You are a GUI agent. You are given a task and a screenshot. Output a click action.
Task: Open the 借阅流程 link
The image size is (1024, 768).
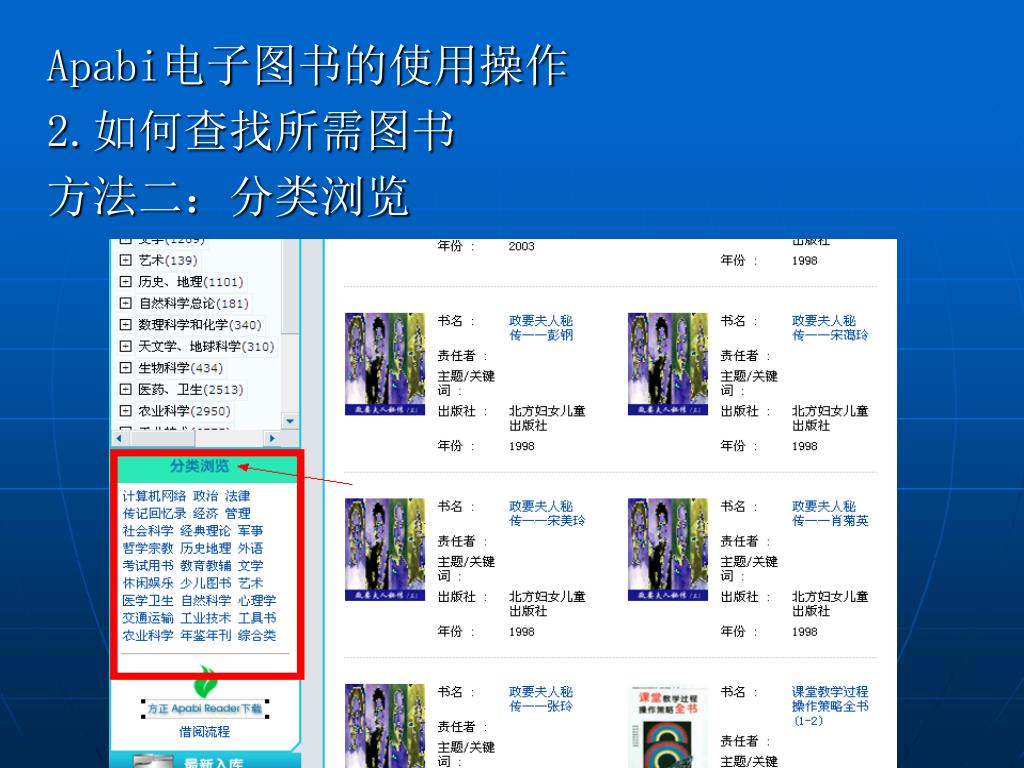[x=204, y=732]
